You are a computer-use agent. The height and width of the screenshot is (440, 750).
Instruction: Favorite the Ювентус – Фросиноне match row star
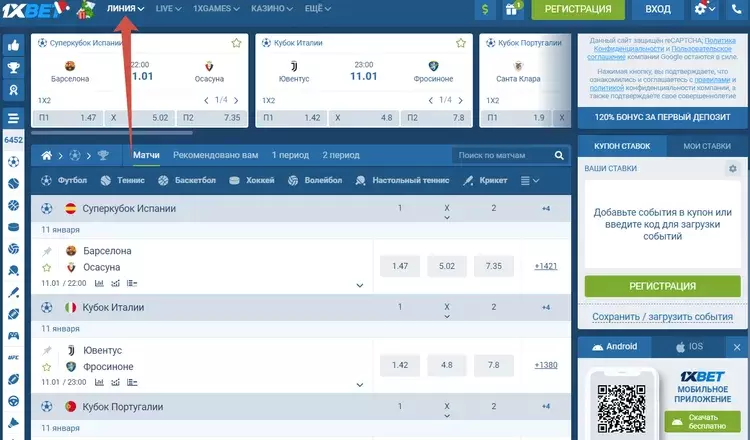[x=46, y=367]
